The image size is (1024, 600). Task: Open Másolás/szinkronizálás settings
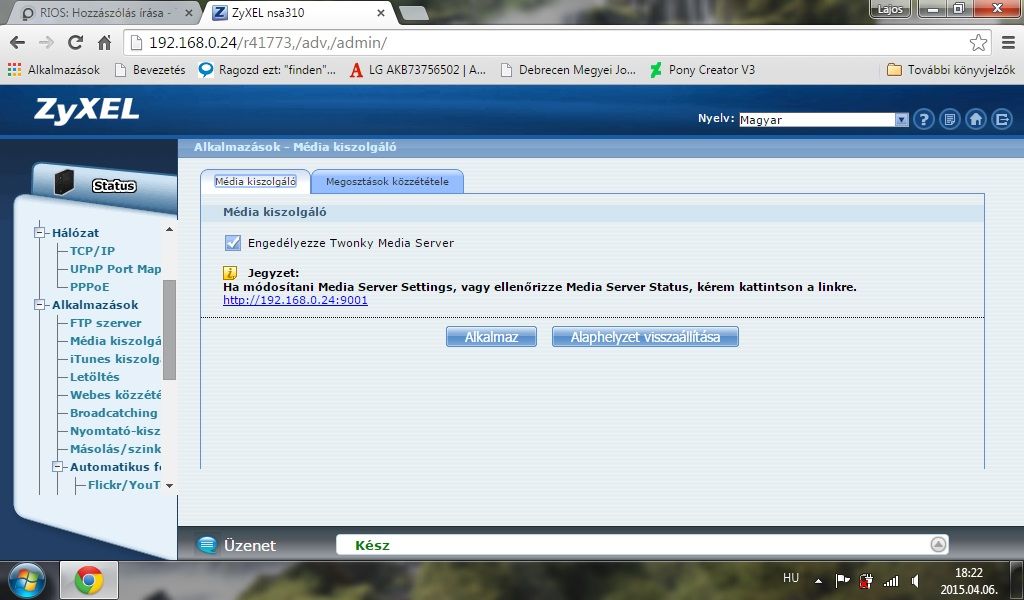click(x=116, y=449)
